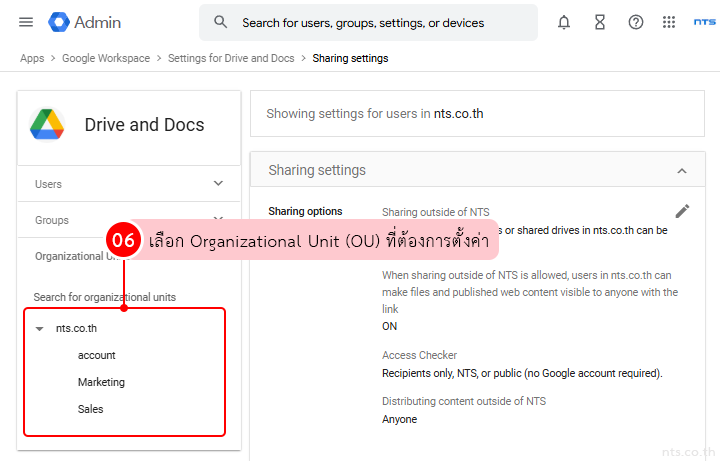Select the Marketing organizational unit
The image size is (720, 461).
[101, 382]
